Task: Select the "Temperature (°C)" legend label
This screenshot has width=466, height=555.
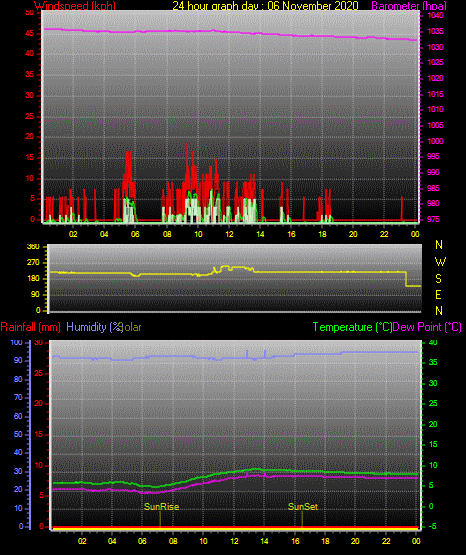Action: pos(352,327)
